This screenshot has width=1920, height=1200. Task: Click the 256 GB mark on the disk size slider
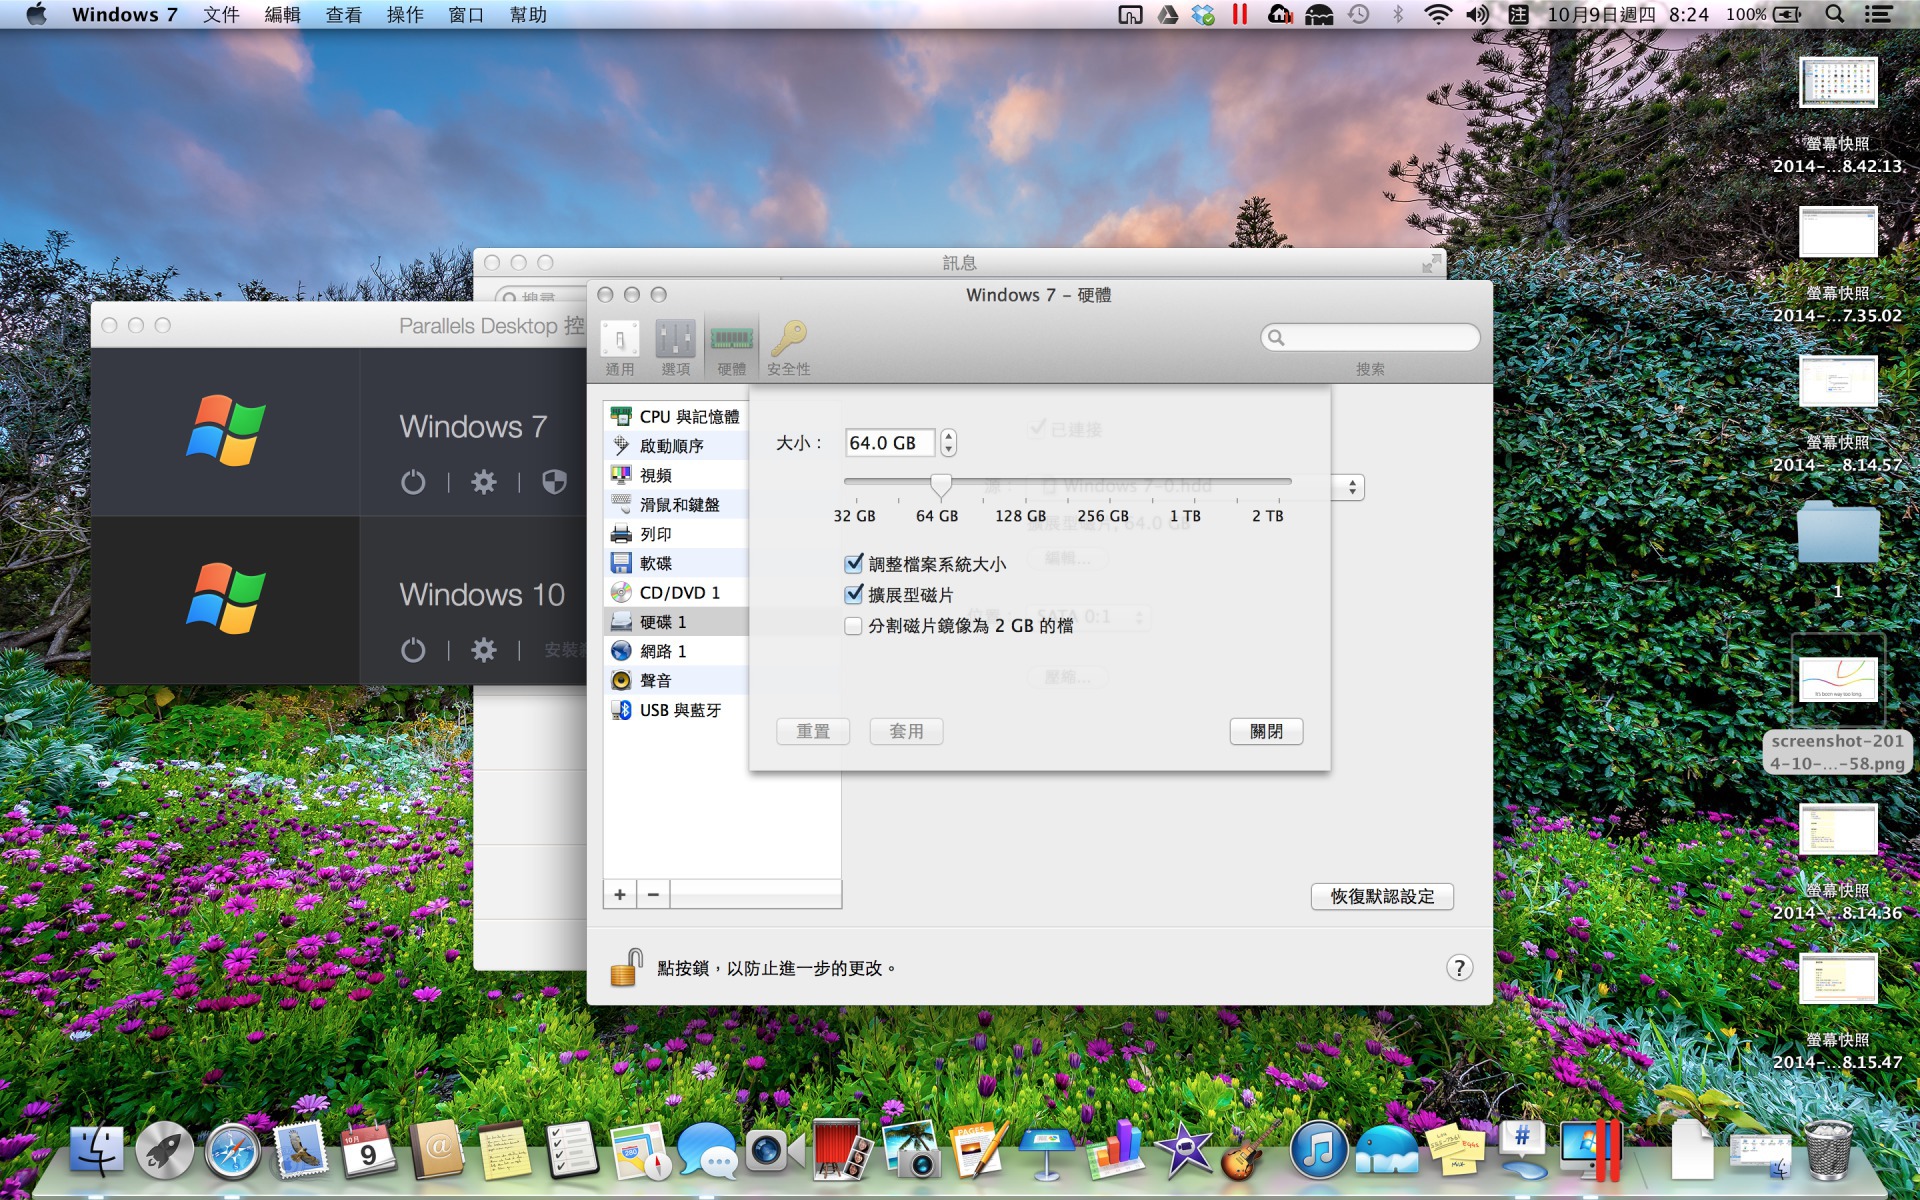[x=1103, y=516]
